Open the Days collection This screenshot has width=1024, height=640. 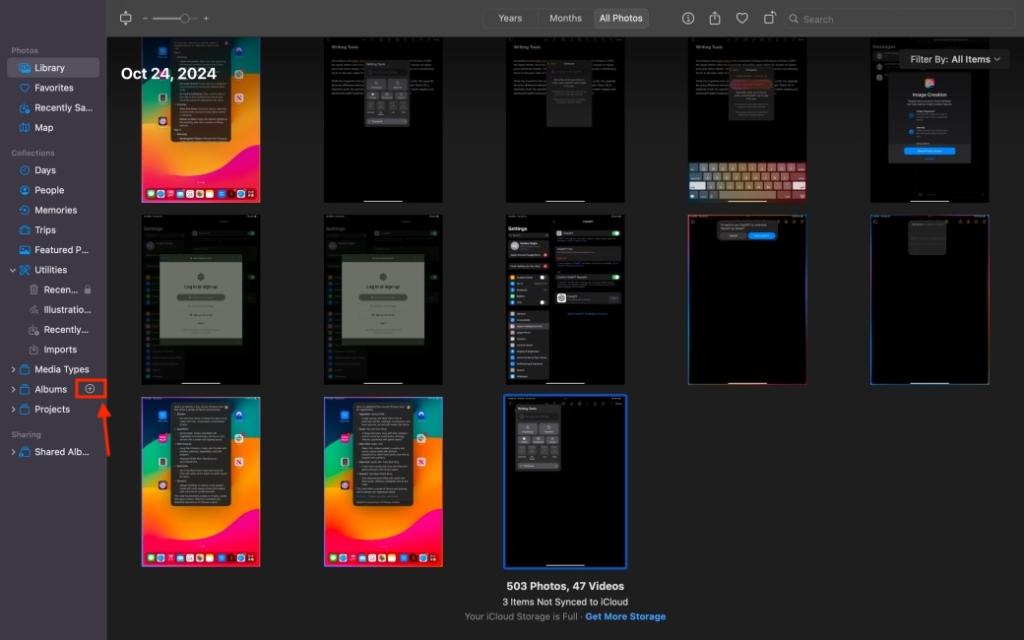pyautogui.click(x=54, y=170)
